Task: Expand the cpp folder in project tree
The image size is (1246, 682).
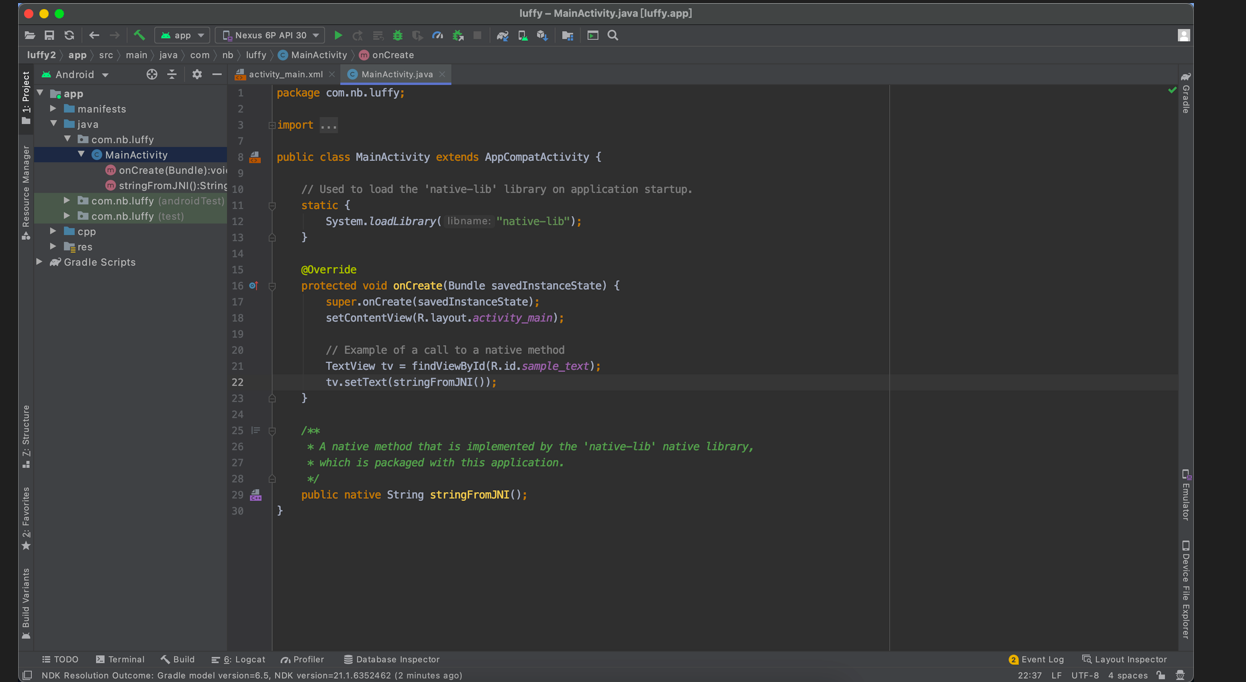Action: [54, 231]
